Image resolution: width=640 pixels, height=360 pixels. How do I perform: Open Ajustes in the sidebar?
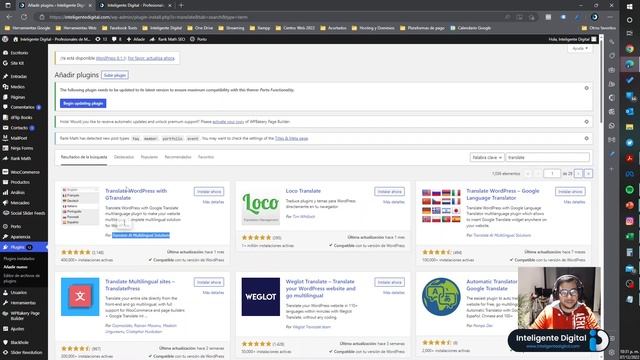17,329
